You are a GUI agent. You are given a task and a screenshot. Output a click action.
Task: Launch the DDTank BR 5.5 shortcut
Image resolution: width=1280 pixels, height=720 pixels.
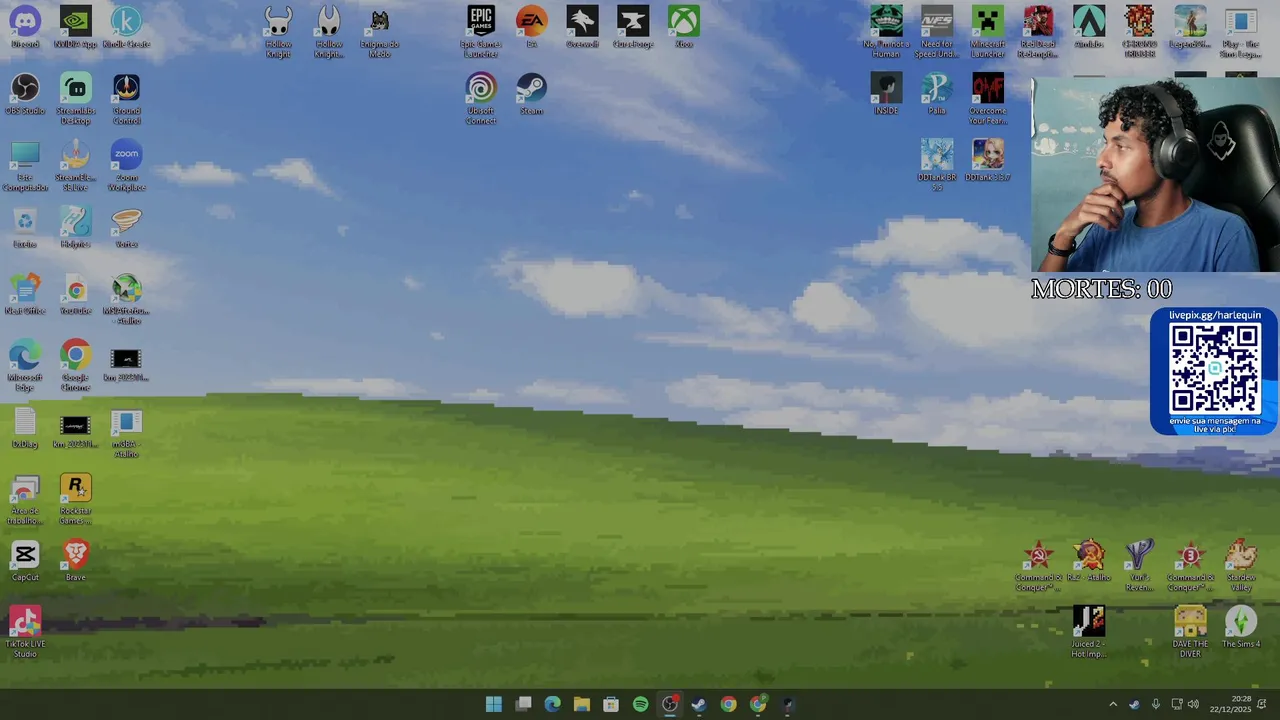(937, 166)
